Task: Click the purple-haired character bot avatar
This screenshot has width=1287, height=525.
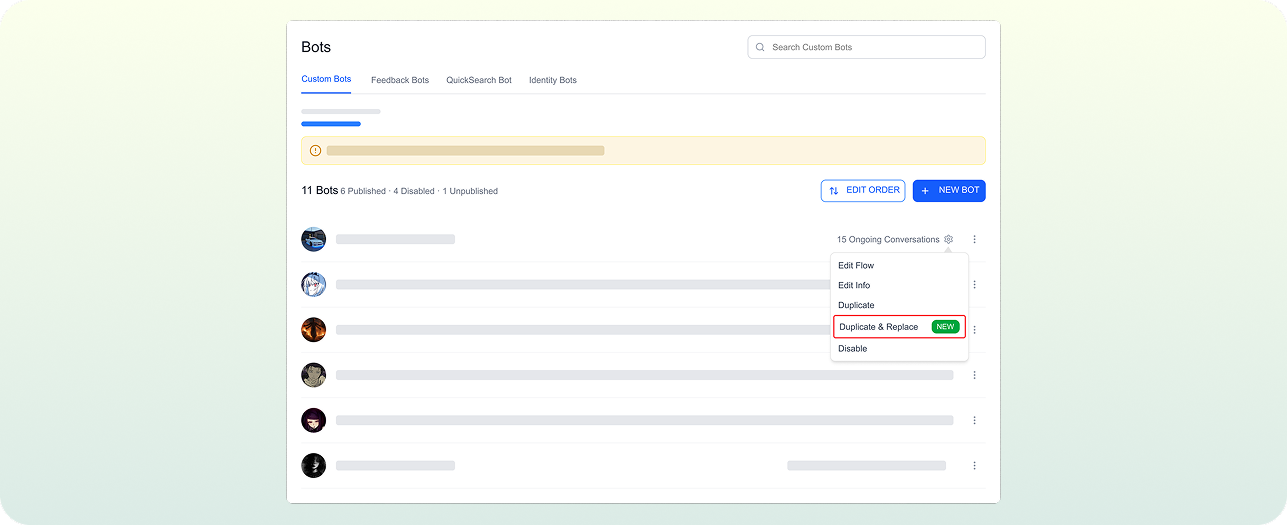Action: (x=314, y=420)
